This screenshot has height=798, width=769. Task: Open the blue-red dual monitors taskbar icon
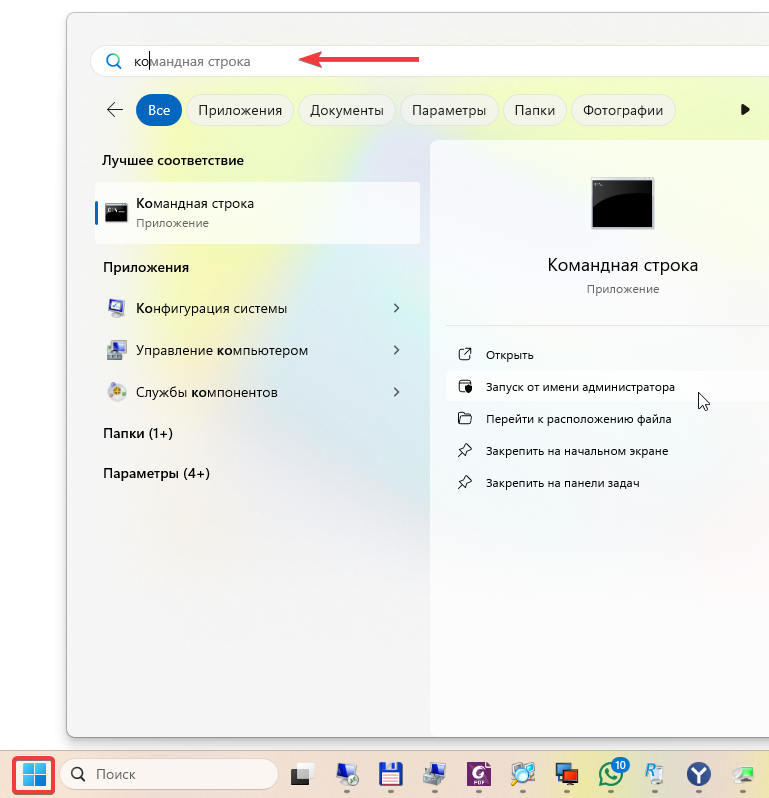[566, 774]
